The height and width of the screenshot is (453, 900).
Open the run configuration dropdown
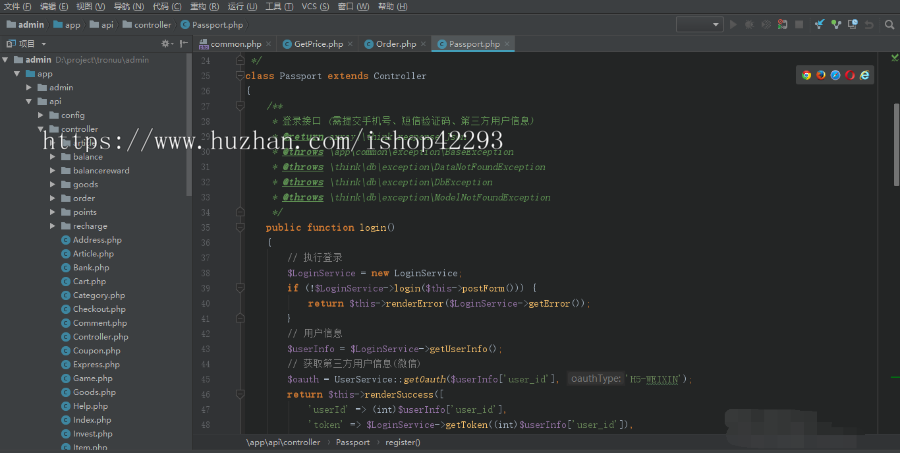tap(699, 25)
